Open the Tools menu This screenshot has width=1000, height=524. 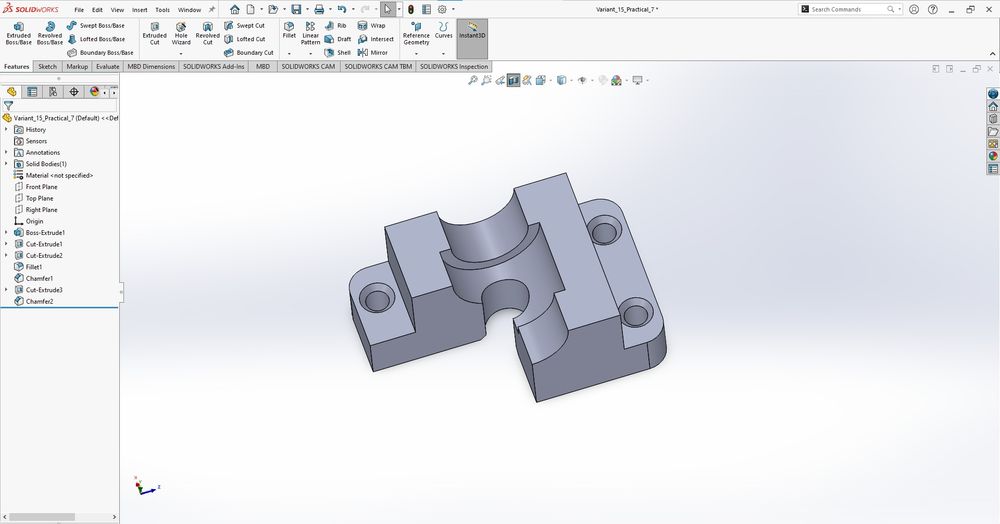163,10
